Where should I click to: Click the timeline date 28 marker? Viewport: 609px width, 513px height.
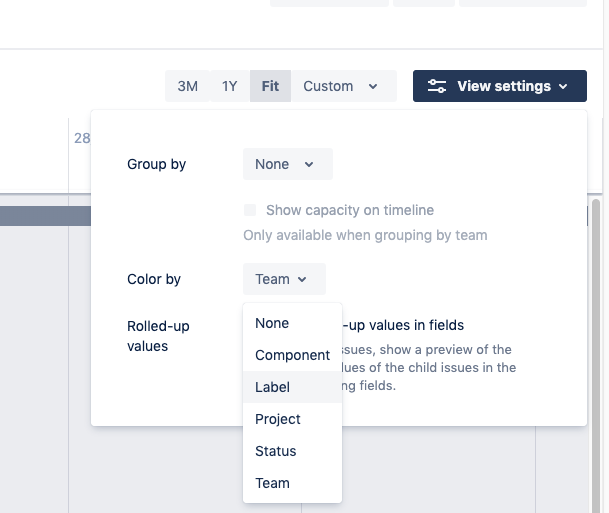click(x=82, y=138)
